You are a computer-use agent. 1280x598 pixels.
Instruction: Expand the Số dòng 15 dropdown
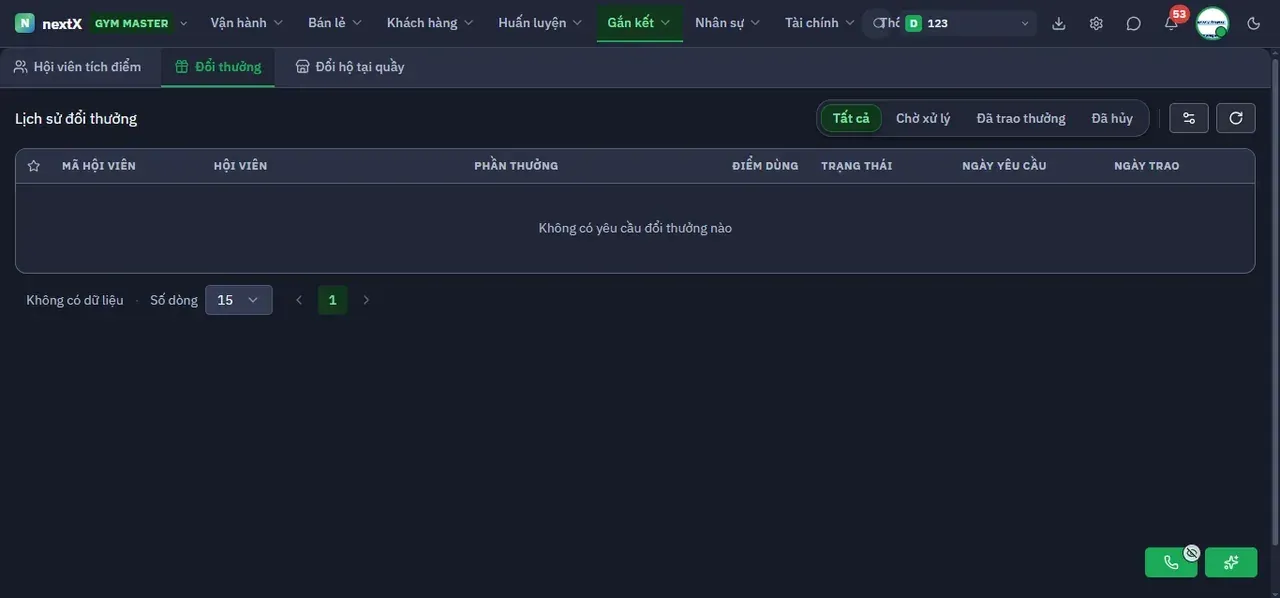click(x=239, y=300)
